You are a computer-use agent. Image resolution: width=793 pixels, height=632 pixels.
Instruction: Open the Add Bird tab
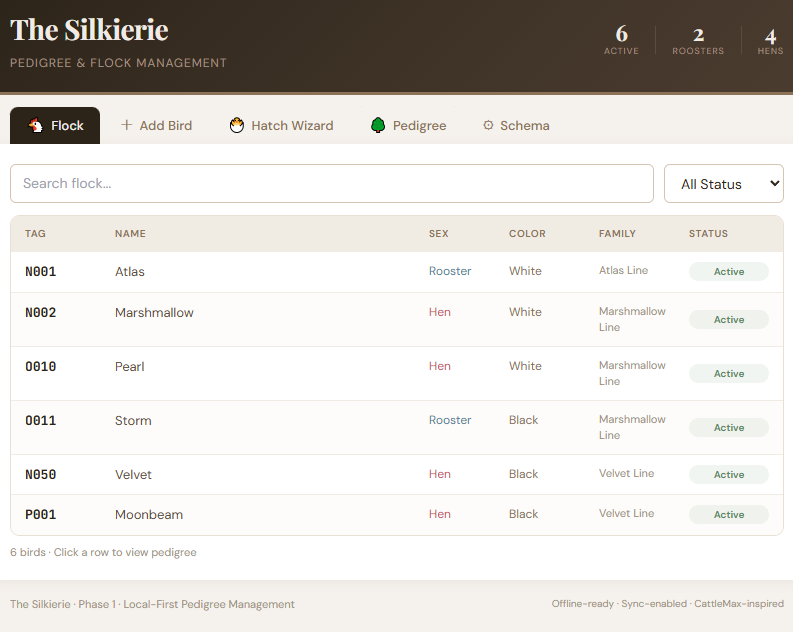(x=157, y=125)
